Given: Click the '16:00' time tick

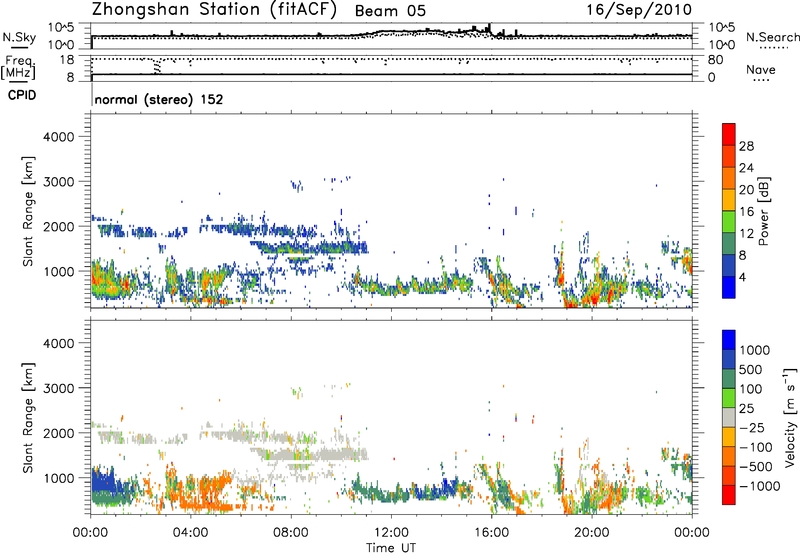Looking at the screenshot, I should (x=491, y=533).
